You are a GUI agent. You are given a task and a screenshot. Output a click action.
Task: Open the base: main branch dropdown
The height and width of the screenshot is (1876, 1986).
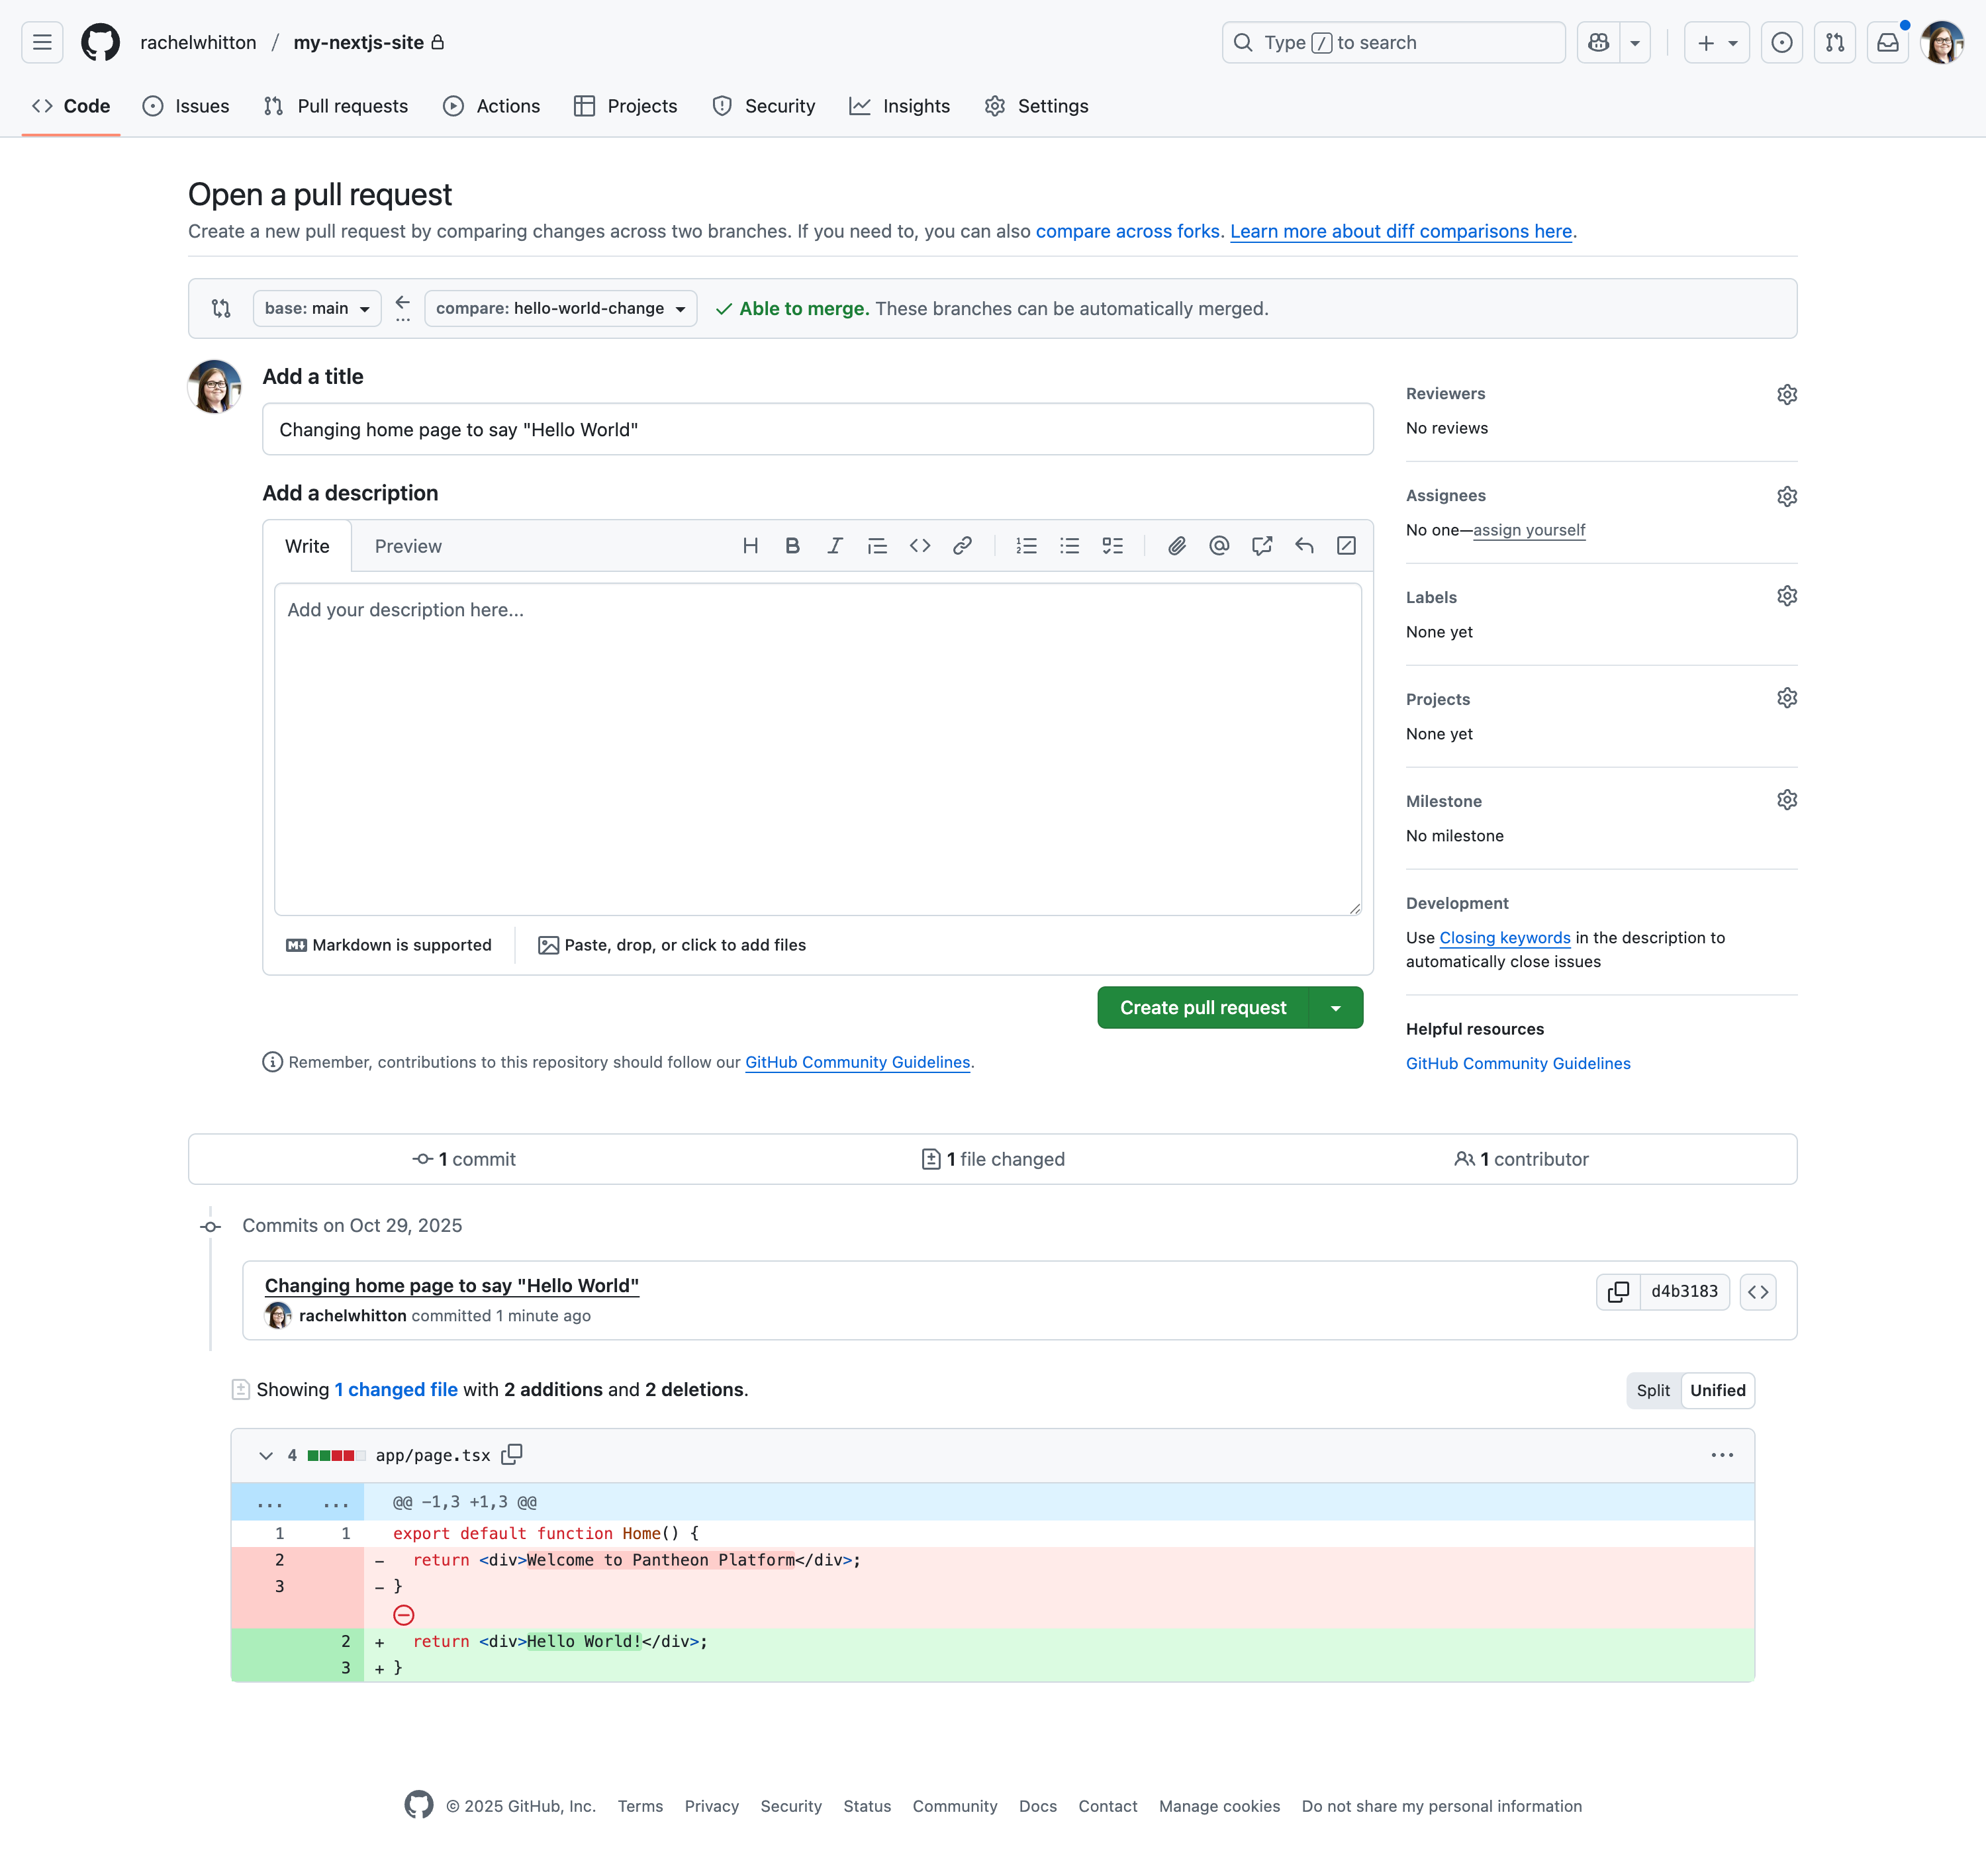click(x=317, y=308)
